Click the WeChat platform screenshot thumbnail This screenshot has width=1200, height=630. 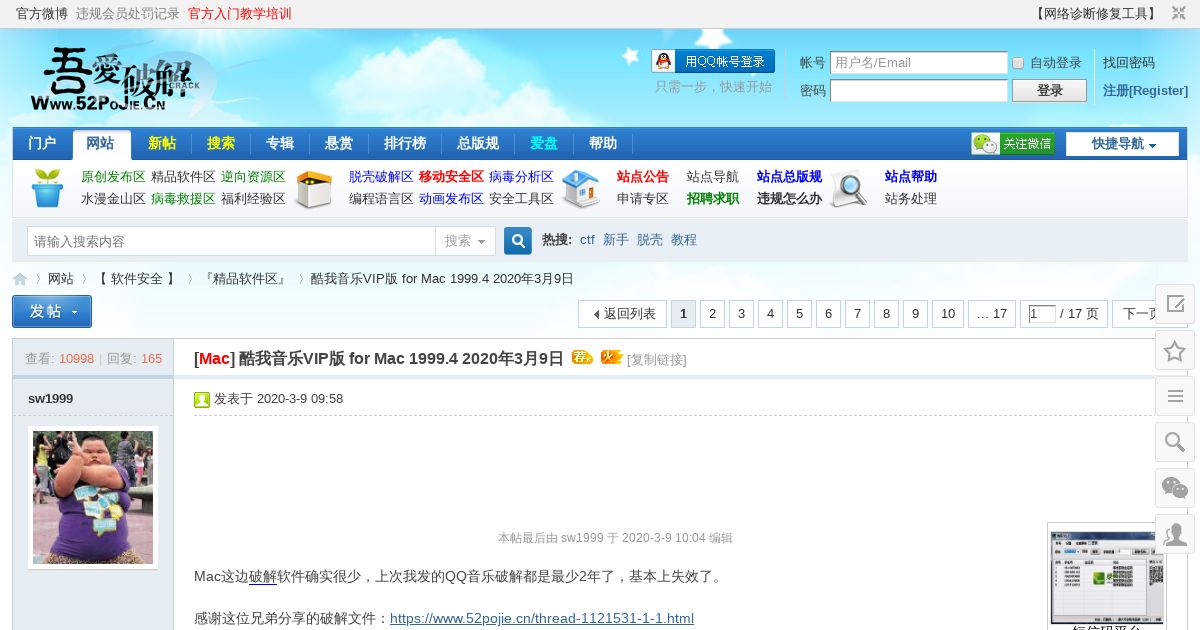click(1107, 577)
